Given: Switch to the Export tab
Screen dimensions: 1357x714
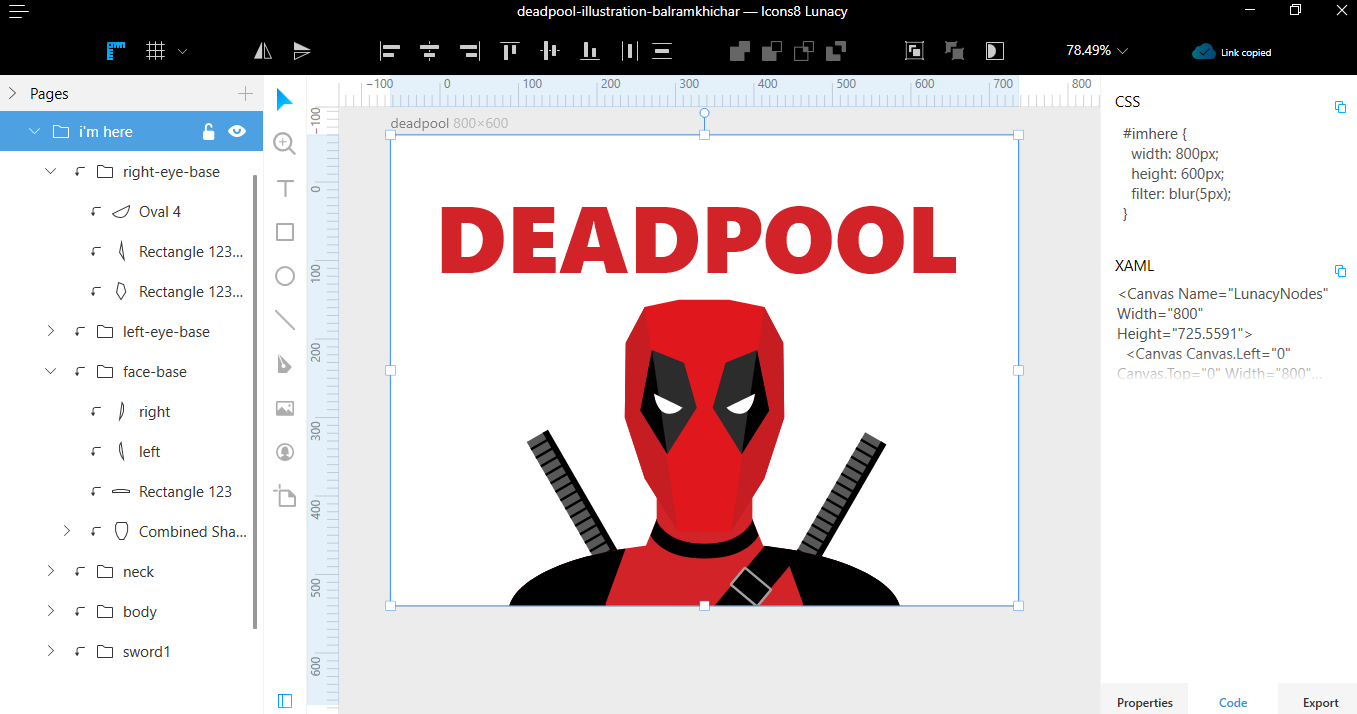Looking at the screenshot, I should click(1320, 702).
